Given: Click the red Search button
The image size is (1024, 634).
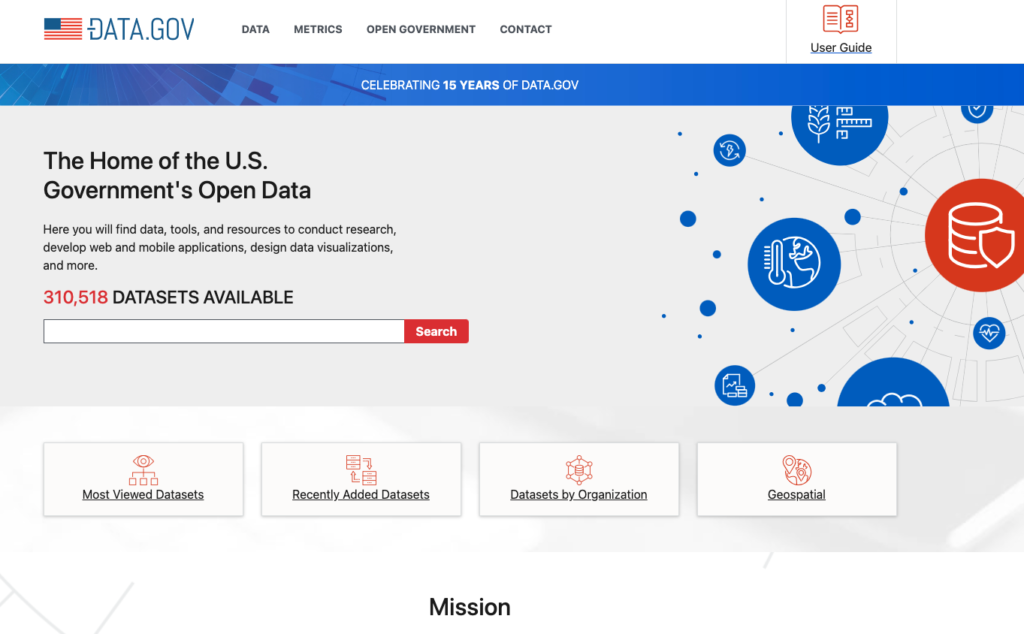Looking at the screenshot, I should click(x=436, y=331).
